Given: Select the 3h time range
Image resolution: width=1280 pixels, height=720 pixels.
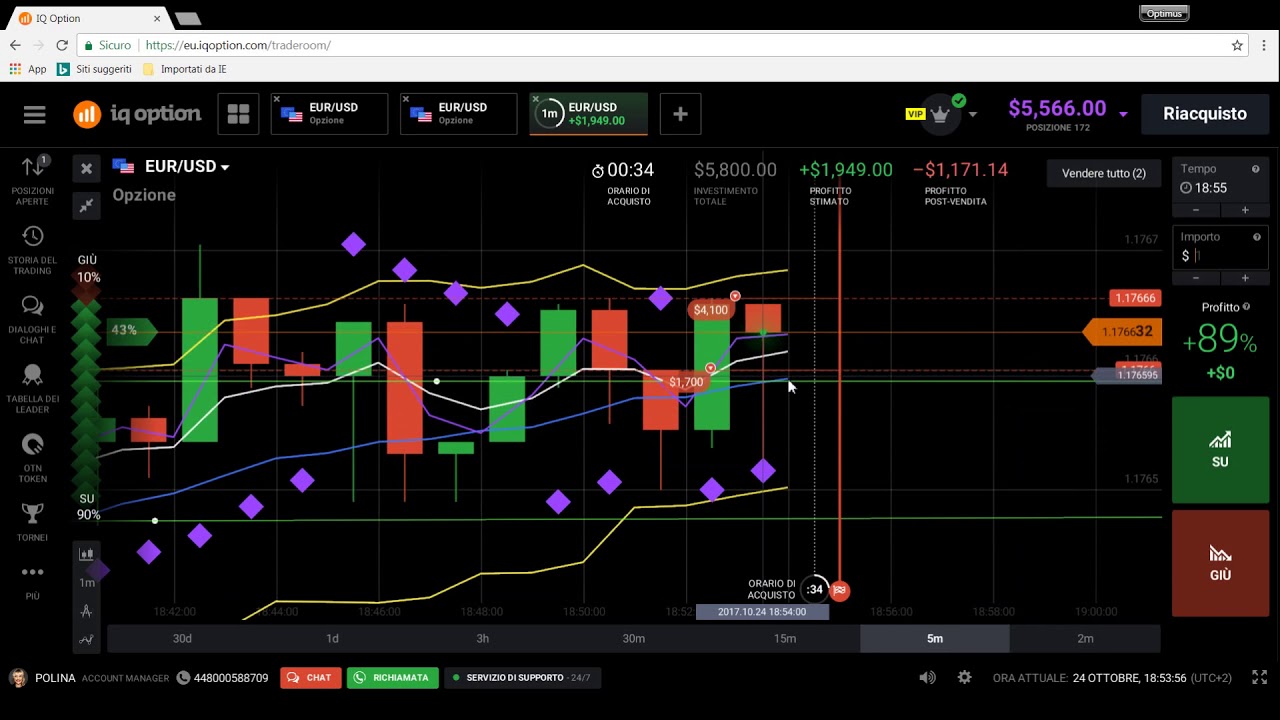Looking at the screenshot, I should coord(483,638).
